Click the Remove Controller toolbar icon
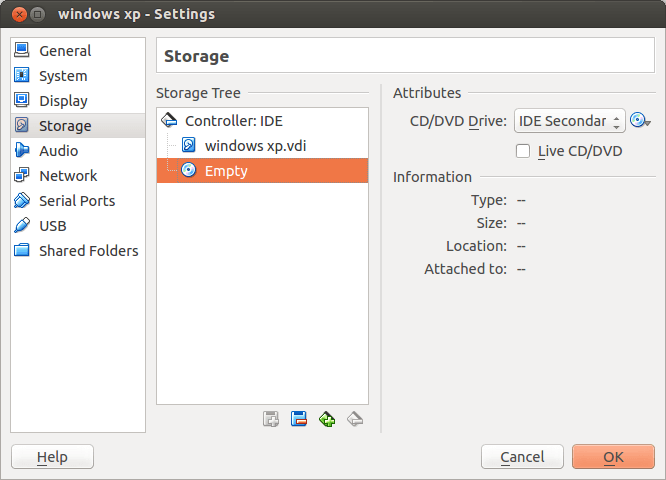Image resolution: width=666 pixels, height=480 pixels. click(299, 419)
